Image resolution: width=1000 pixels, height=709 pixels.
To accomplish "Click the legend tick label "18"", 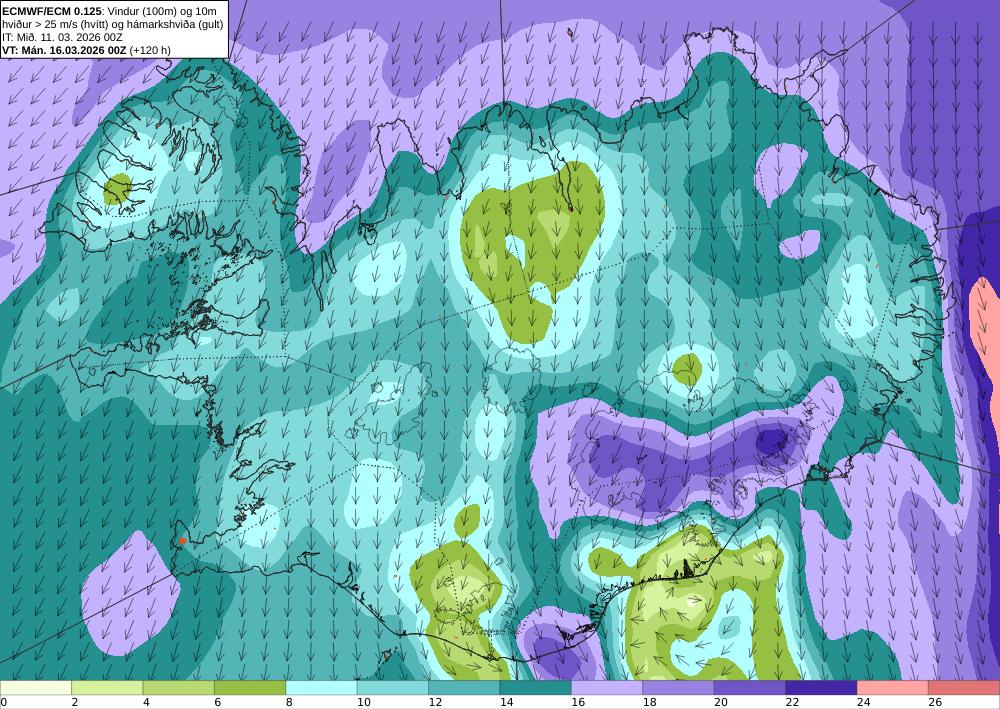I will [x=649, y=702].
